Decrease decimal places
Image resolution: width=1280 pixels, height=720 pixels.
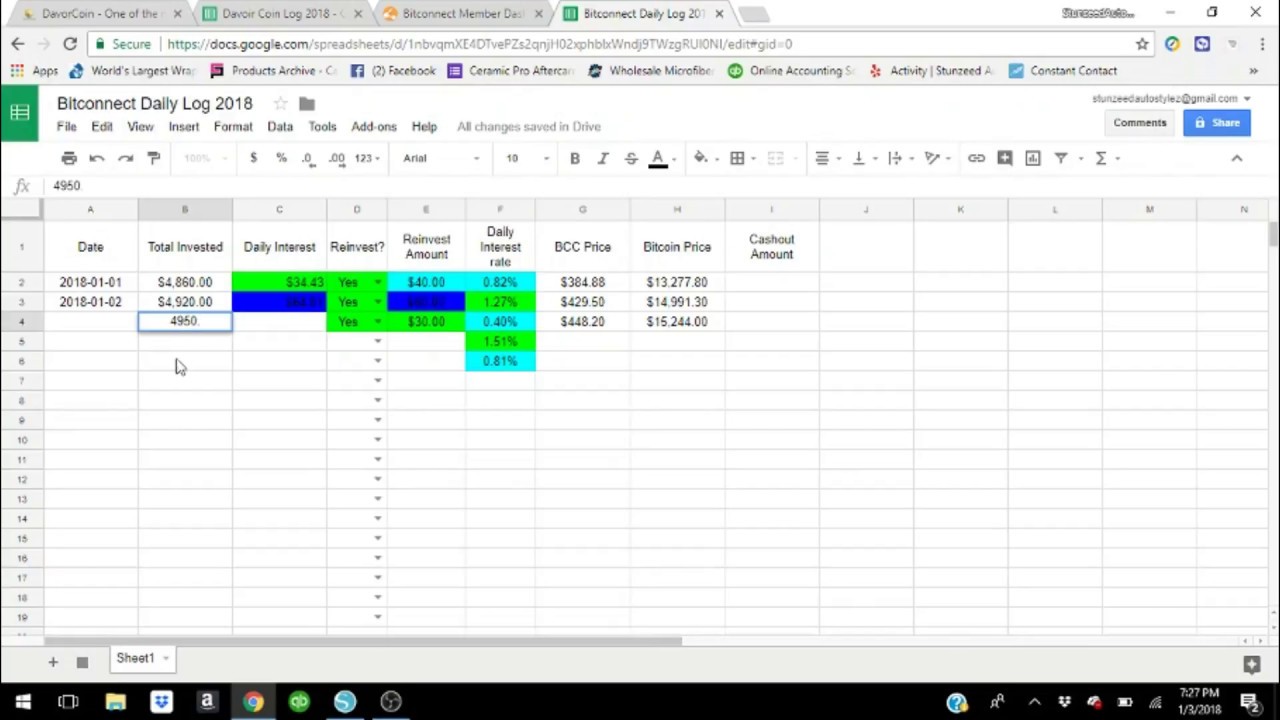click(308, 158)
